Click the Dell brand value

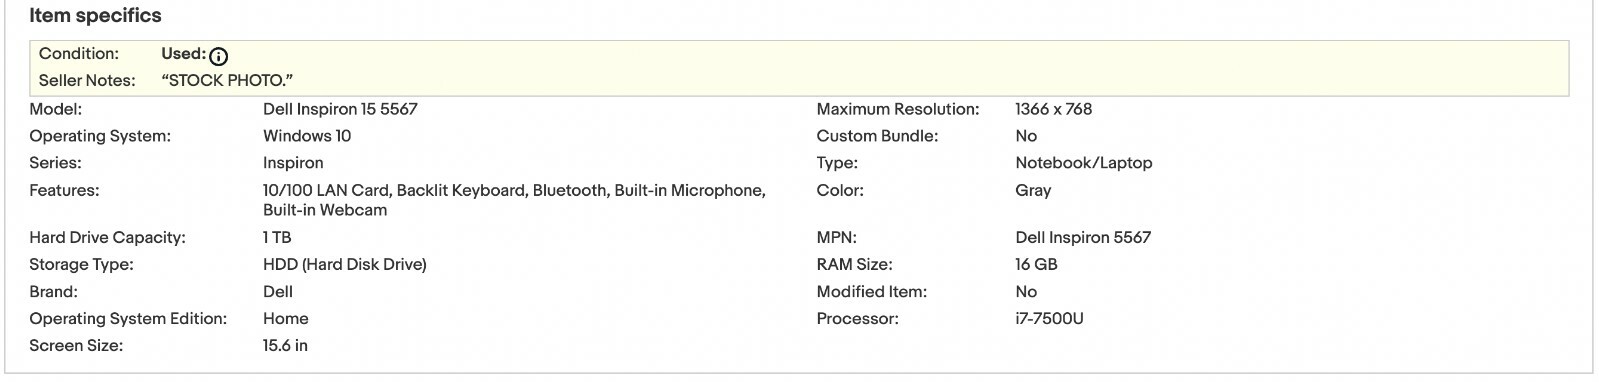(278, 292)
